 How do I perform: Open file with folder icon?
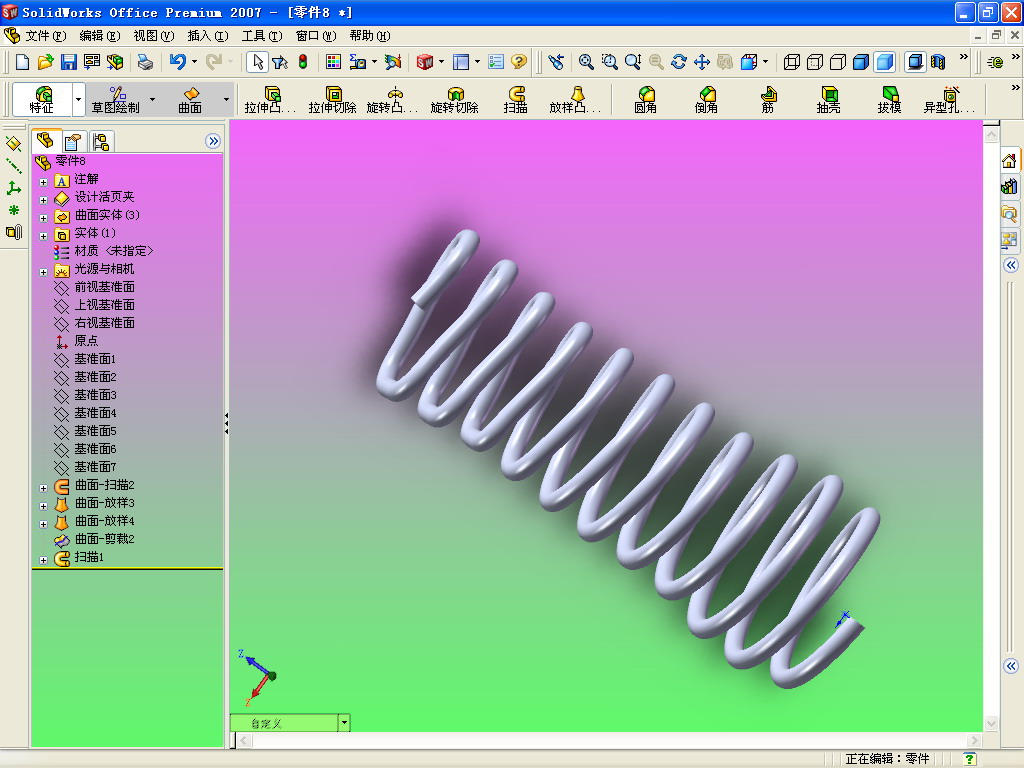(x=45, y=62)
